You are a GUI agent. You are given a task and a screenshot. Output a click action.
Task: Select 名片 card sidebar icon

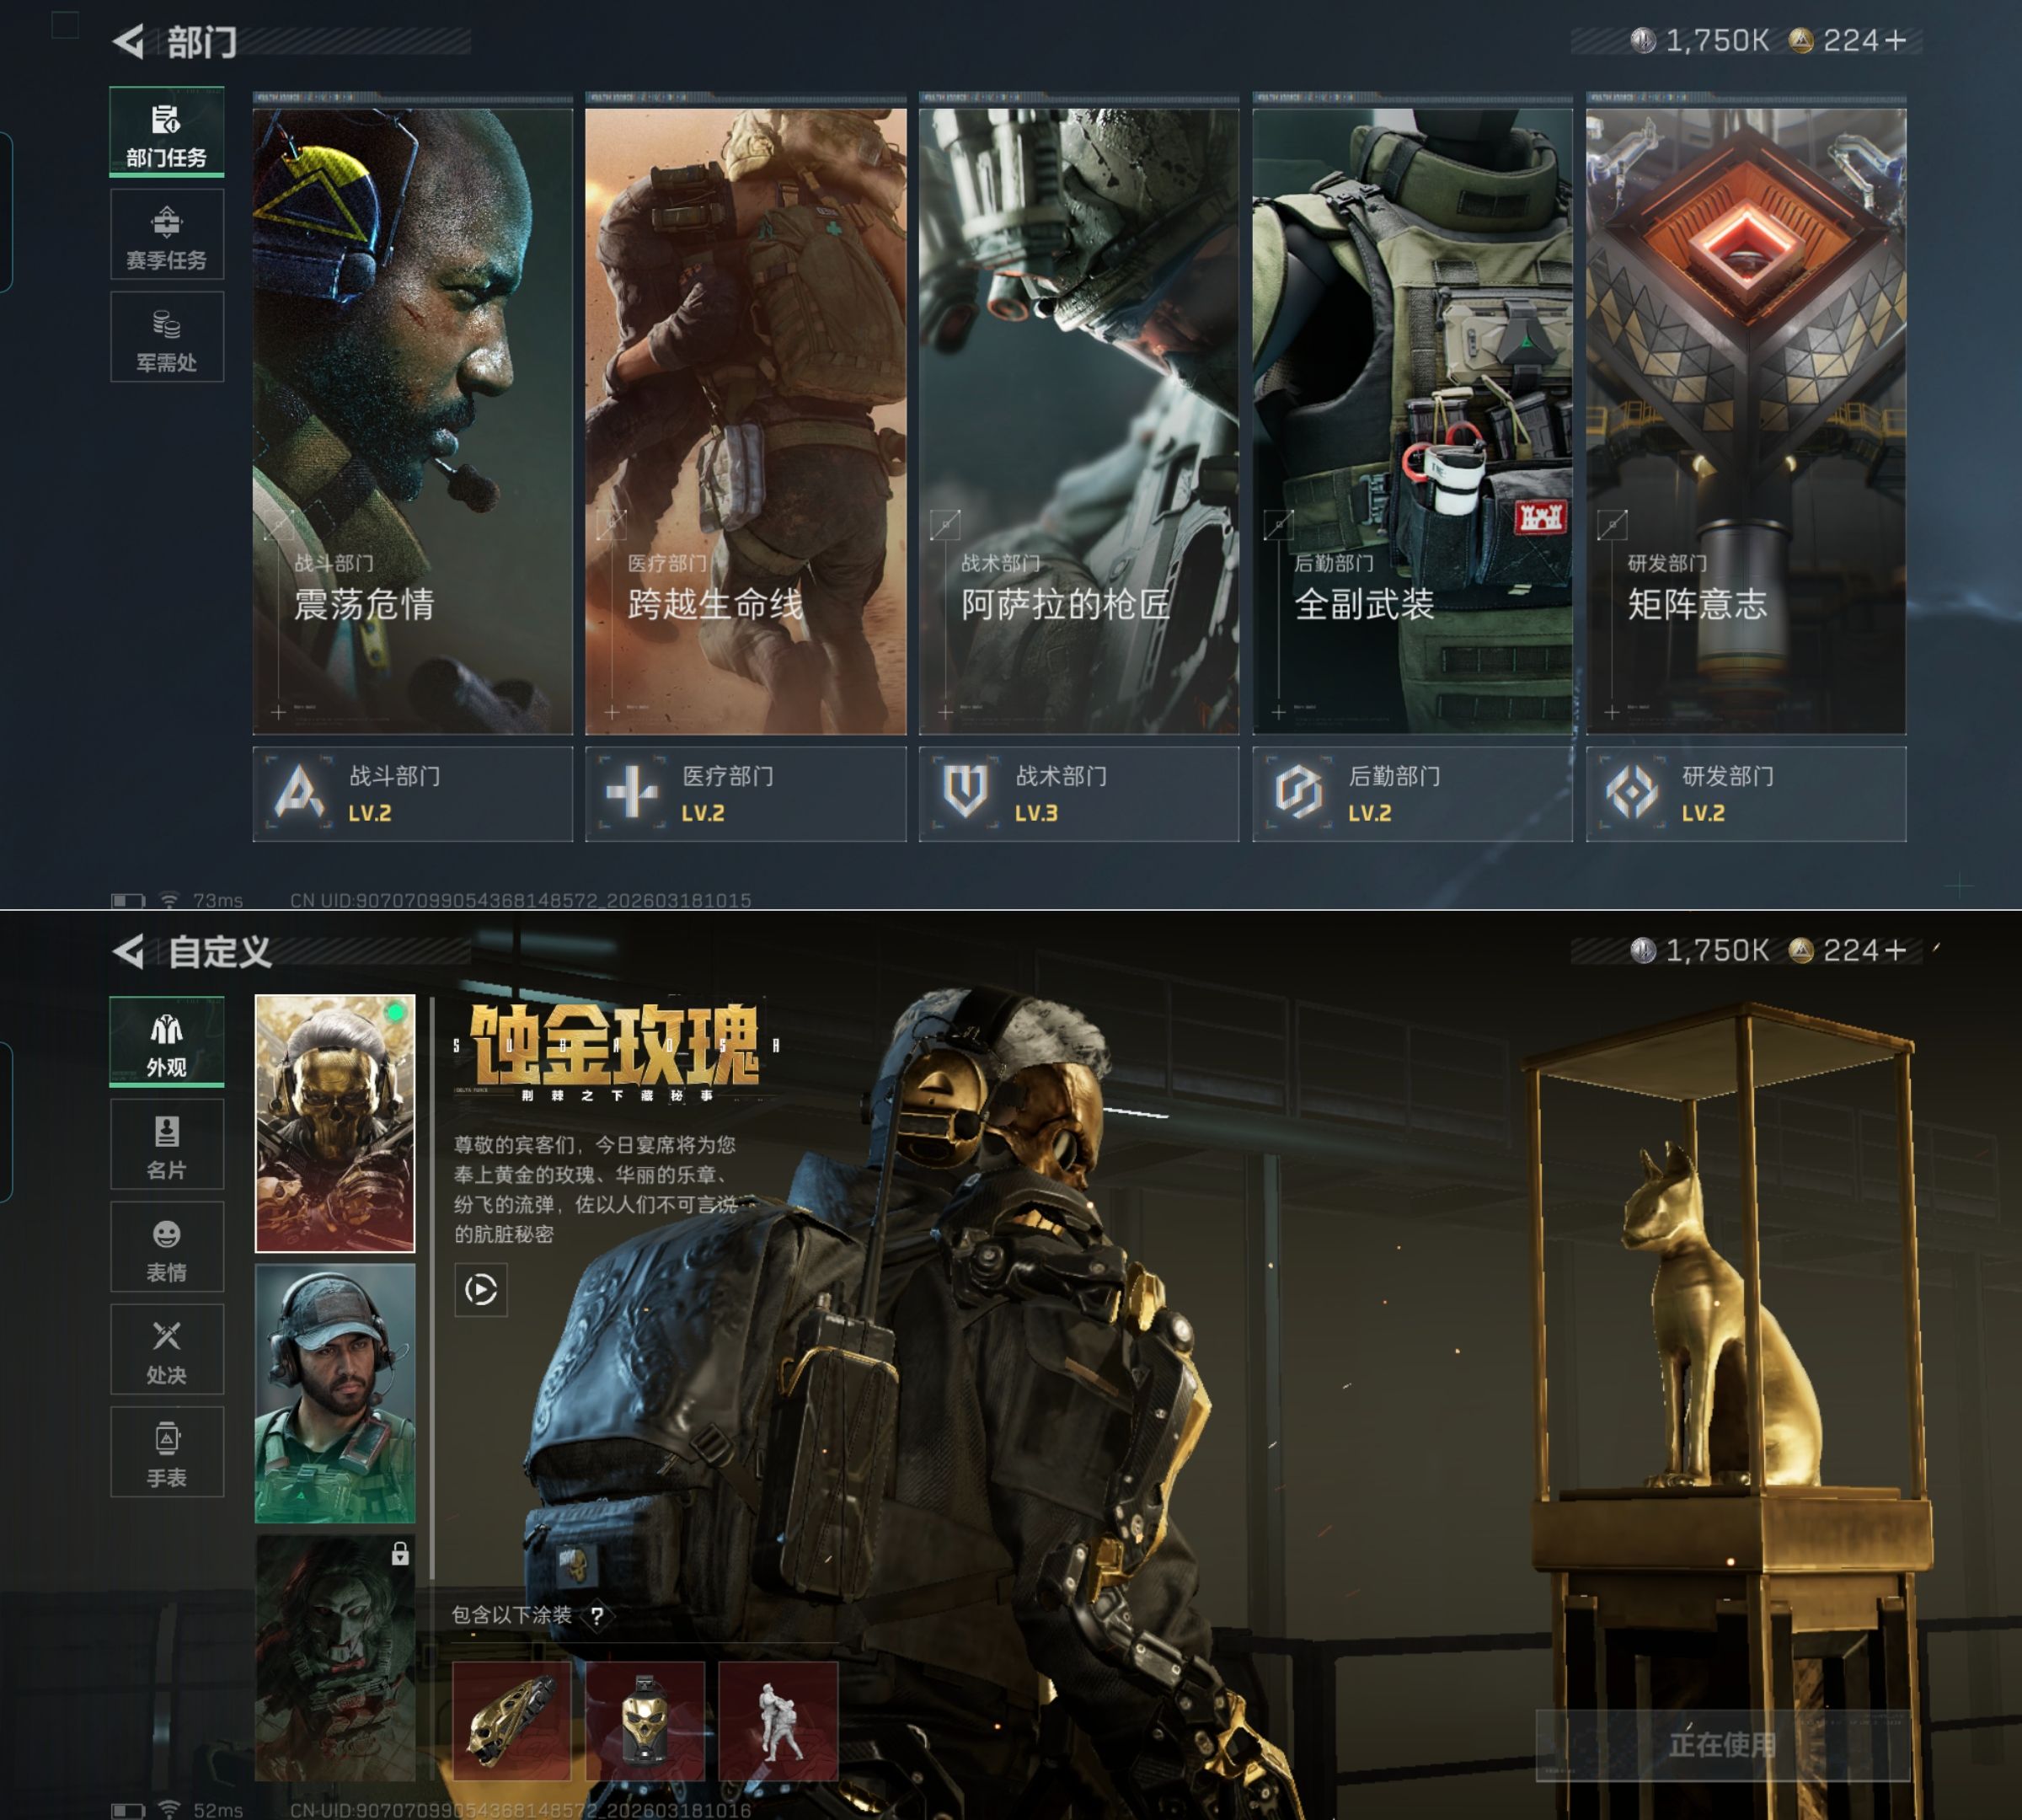click(166, 1145)
